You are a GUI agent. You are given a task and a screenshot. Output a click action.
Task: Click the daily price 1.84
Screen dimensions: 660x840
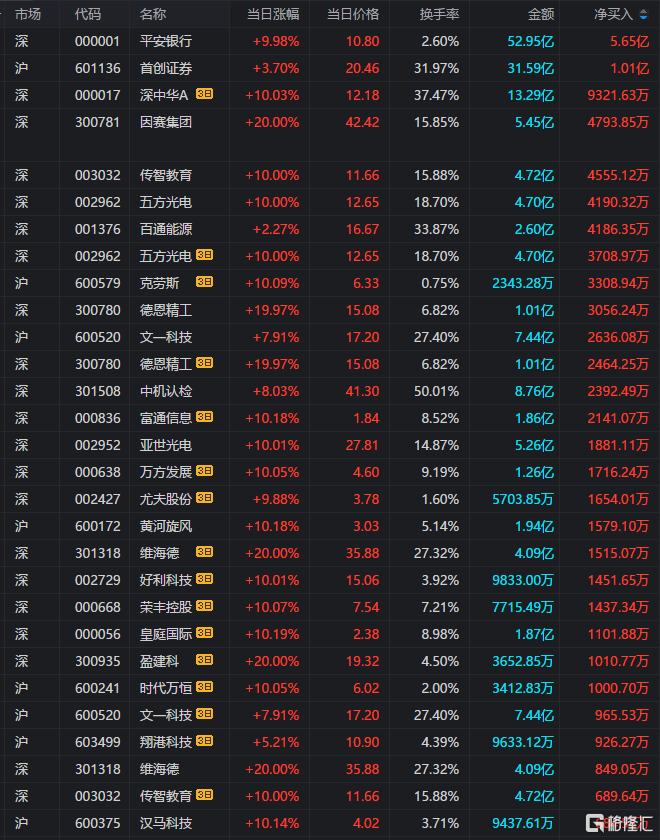(x=366, y=418)
